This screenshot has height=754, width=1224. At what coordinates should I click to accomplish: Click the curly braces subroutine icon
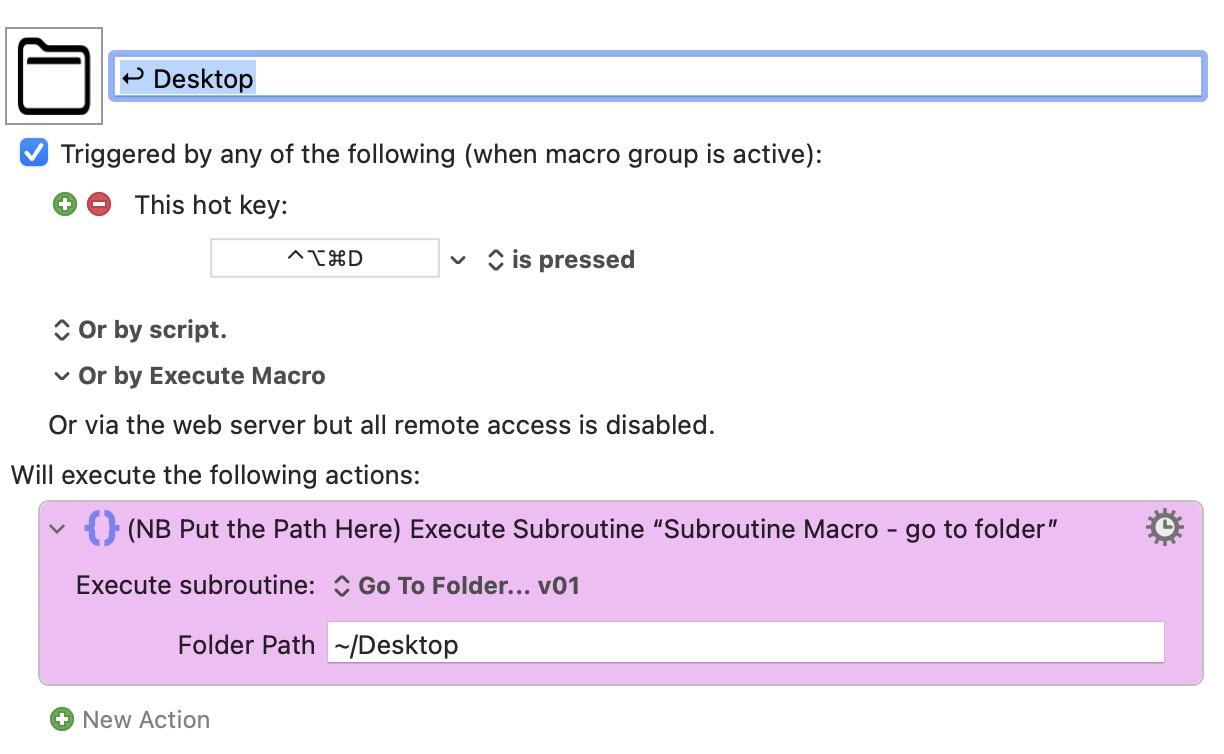[x=102, y=528]
